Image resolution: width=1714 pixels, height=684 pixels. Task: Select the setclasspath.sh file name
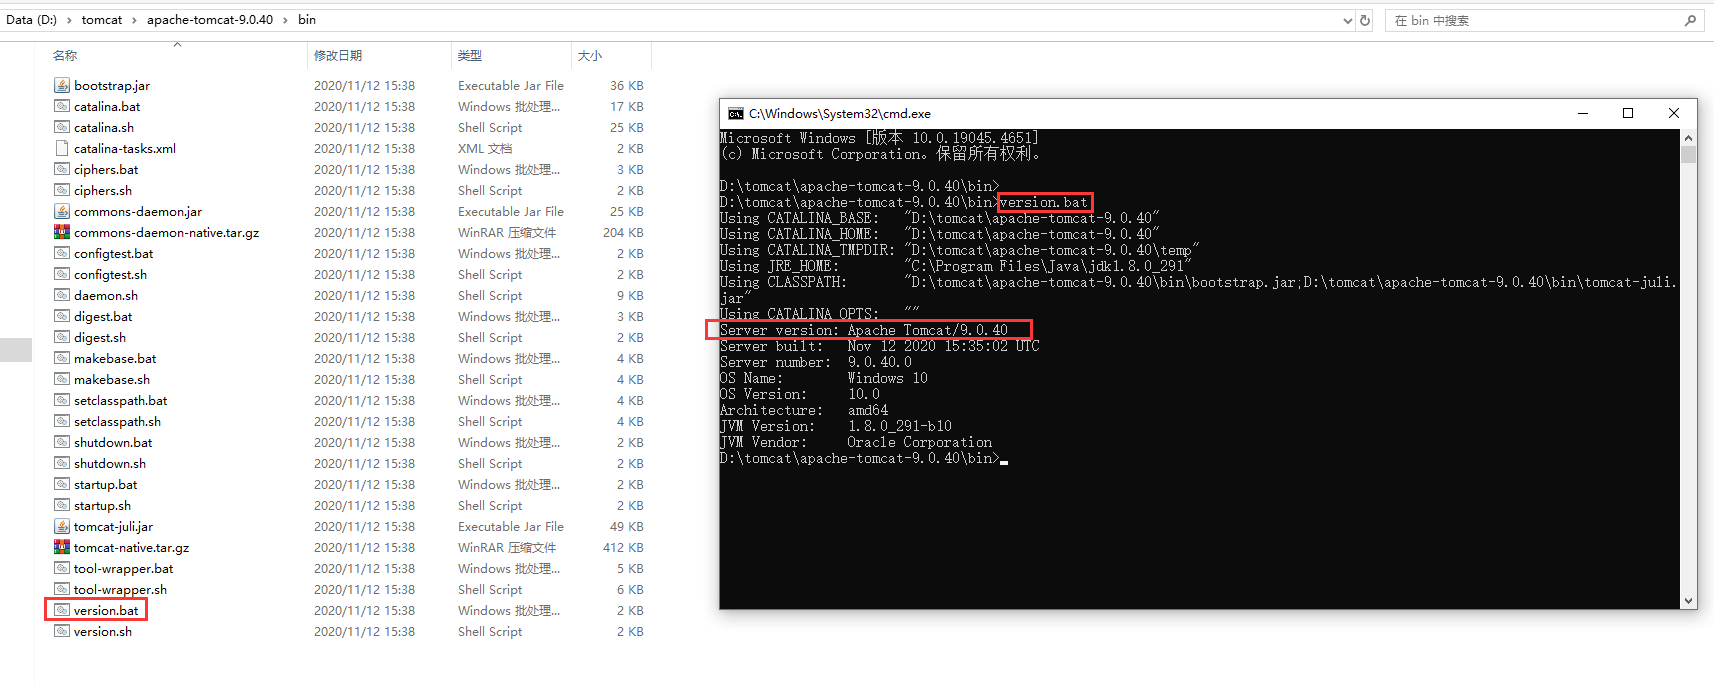(x=117, y=422)
